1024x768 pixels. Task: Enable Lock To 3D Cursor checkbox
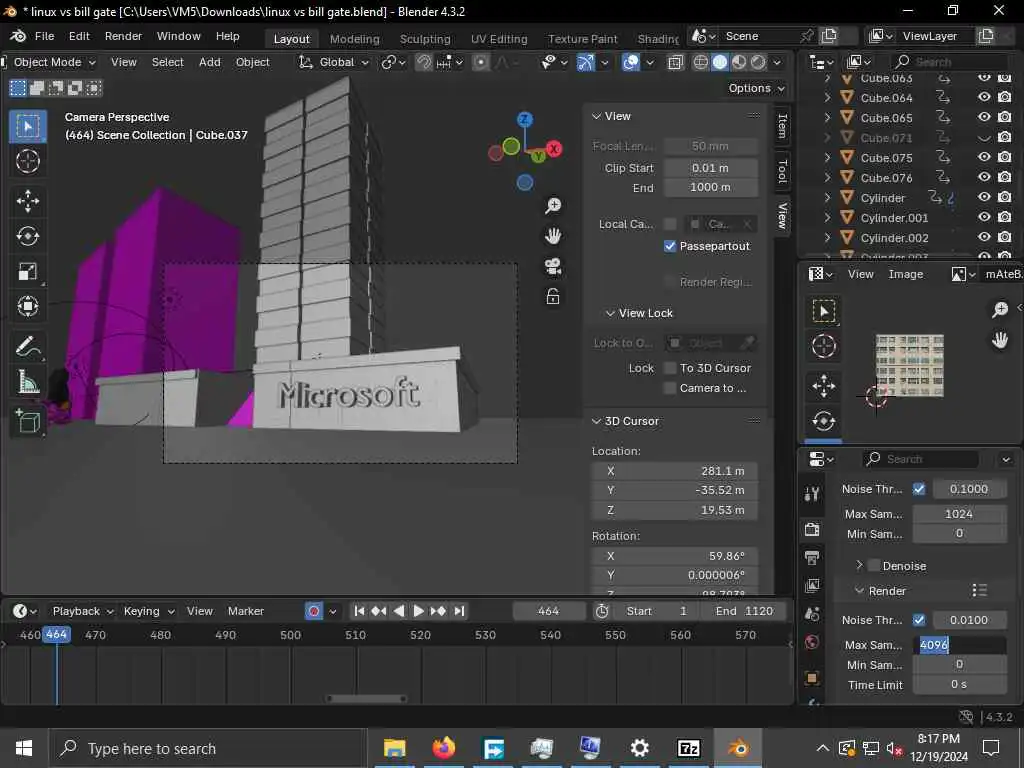(x=669, y=368)
